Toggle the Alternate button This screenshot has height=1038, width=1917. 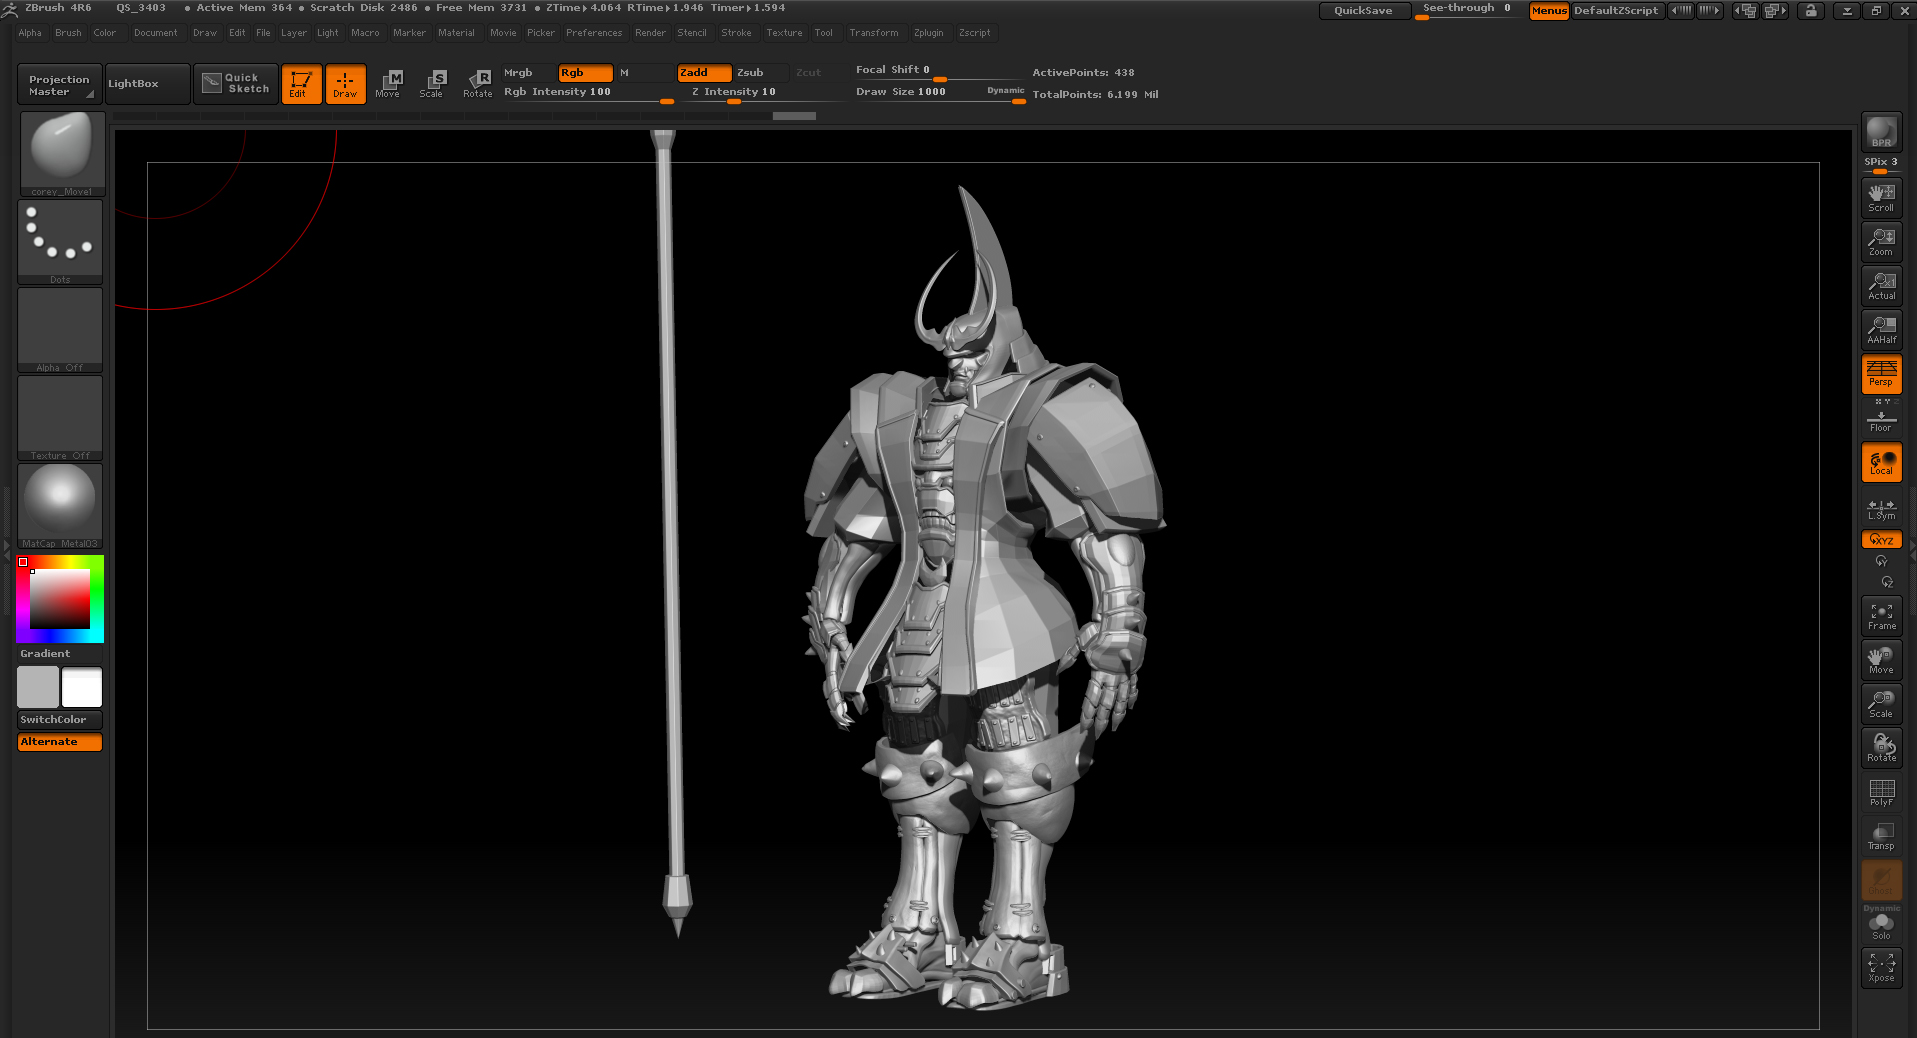[60, 742]
